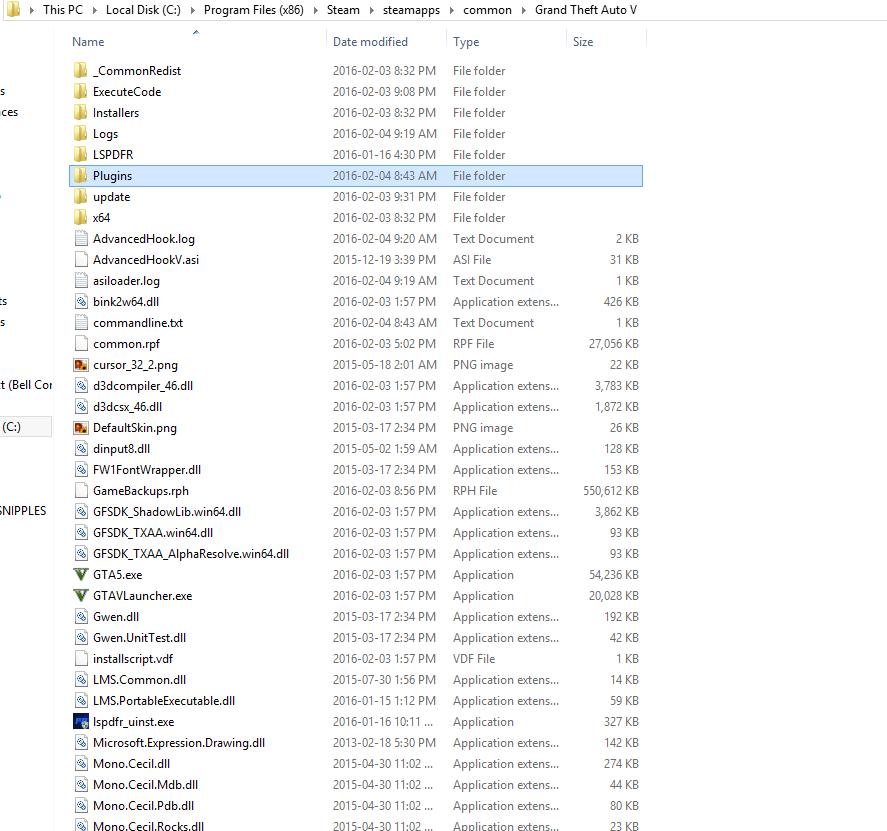Screen dimensions: 887x831
Task: Click the bink2w64.dll file icon
Action: tap(81, 302)
